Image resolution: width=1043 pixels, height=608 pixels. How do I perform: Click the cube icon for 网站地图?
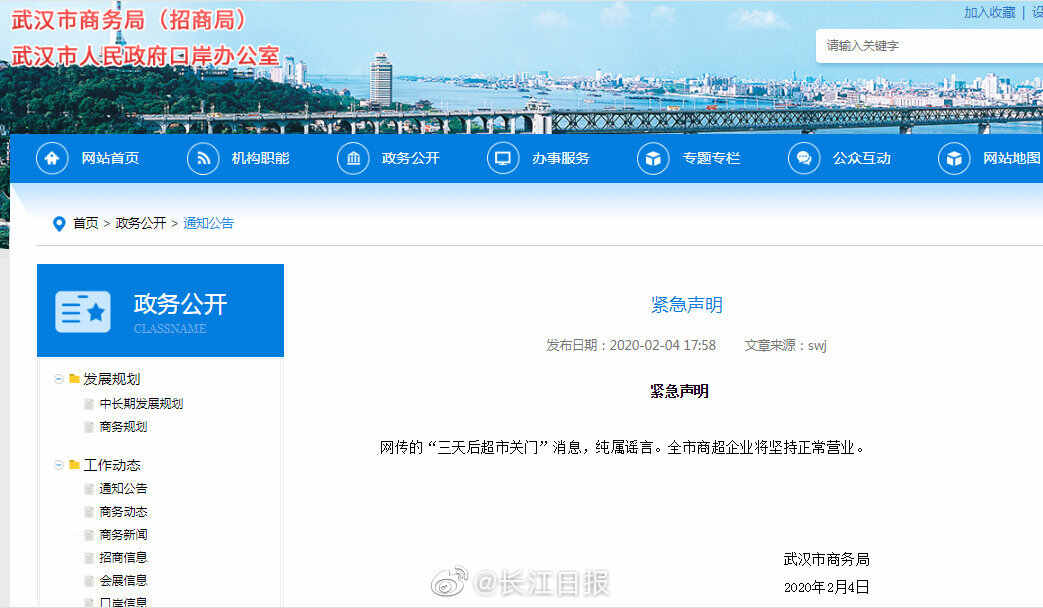pos(954,159)
